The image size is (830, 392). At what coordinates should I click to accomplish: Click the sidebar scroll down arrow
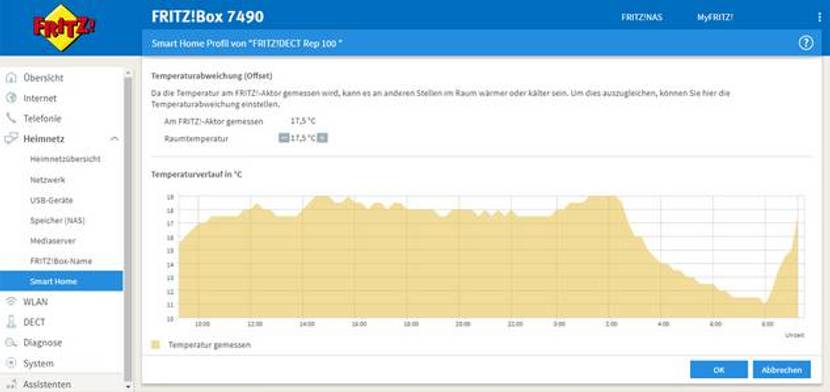[x=128, y=387]
